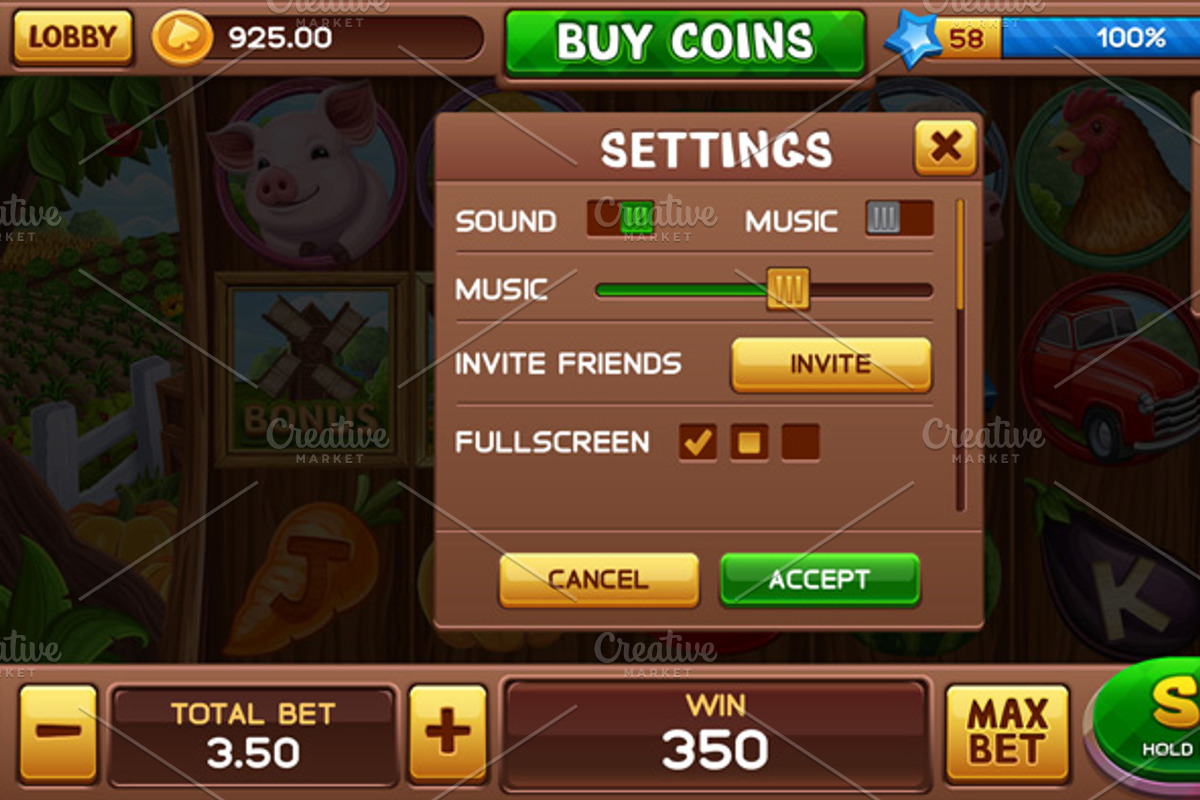
Task: Click the windmill Bonus symbol
Action: click(x=313, y=369)
